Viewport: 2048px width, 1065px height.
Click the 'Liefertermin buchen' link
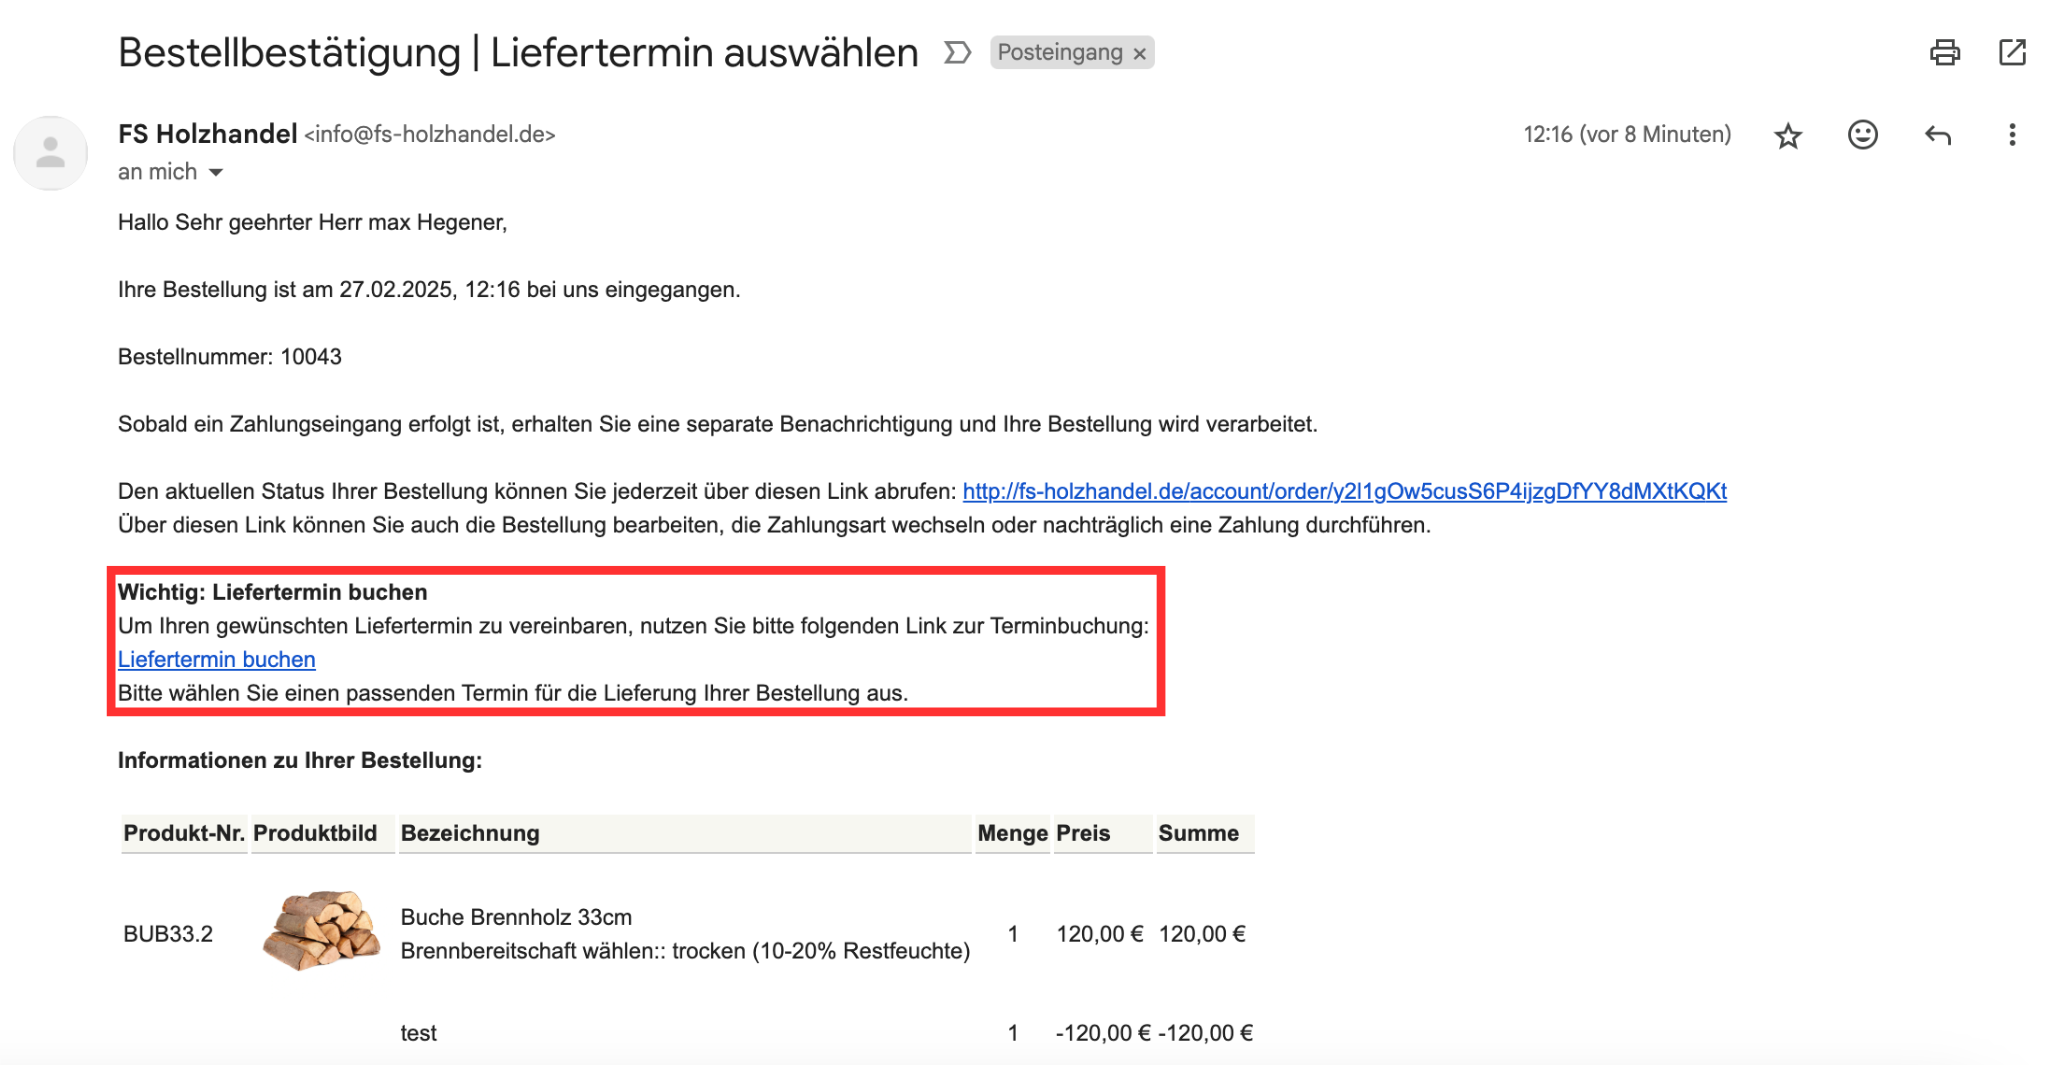point(216,659)
